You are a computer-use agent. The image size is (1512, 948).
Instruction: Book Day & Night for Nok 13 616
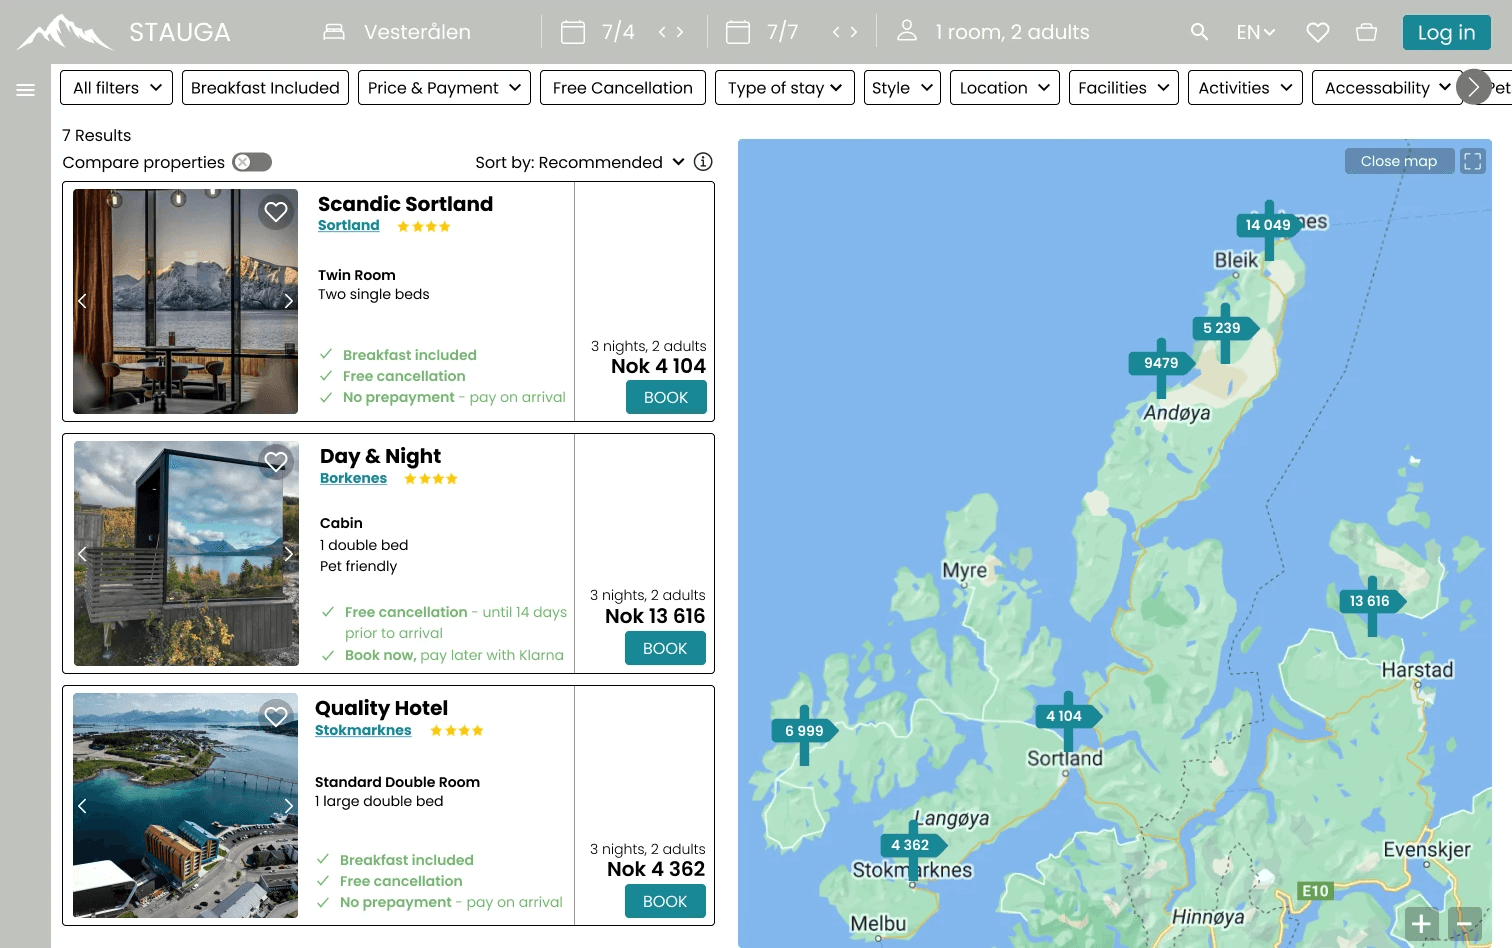(x=665, y=648)
